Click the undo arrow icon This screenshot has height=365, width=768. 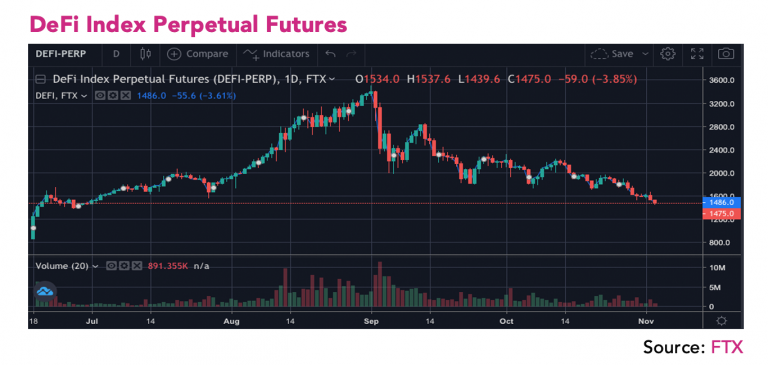pos(331,54)
